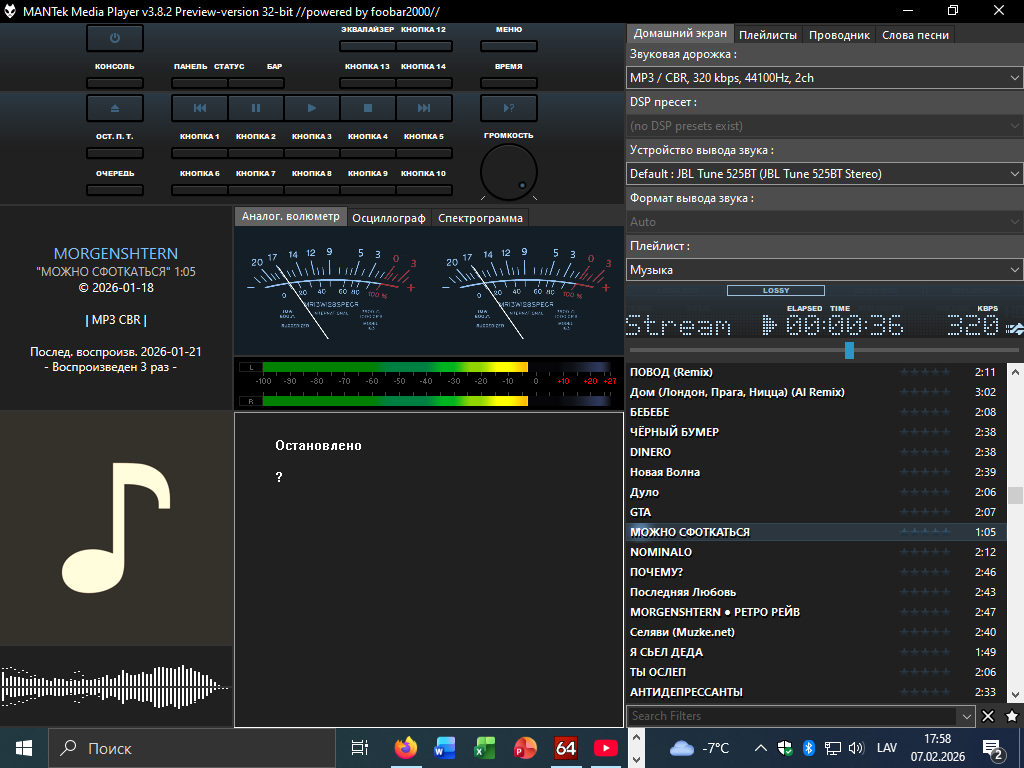Viewport: 1024px width, 768px height.
Task: Toggle the Консоль button
Action: point(114,83)
